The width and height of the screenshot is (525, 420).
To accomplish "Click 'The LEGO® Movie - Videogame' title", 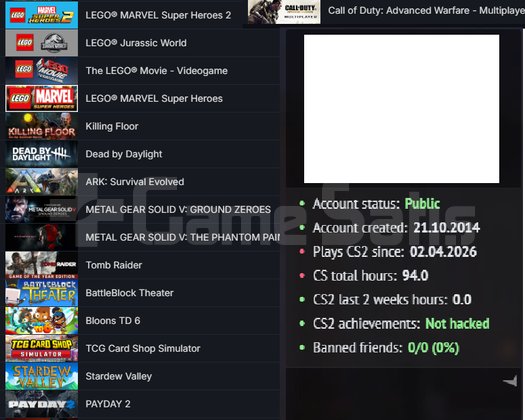I will point(156,71).
